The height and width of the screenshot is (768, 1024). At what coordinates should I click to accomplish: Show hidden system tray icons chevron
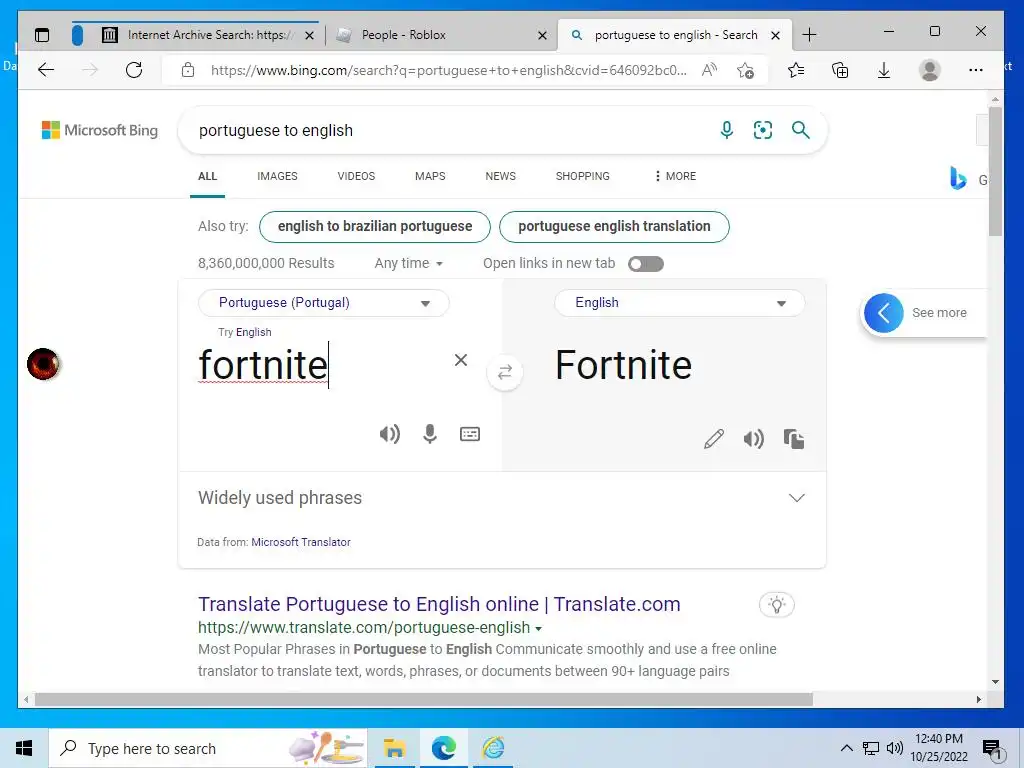pyautogui.click(x=846, y=748)
